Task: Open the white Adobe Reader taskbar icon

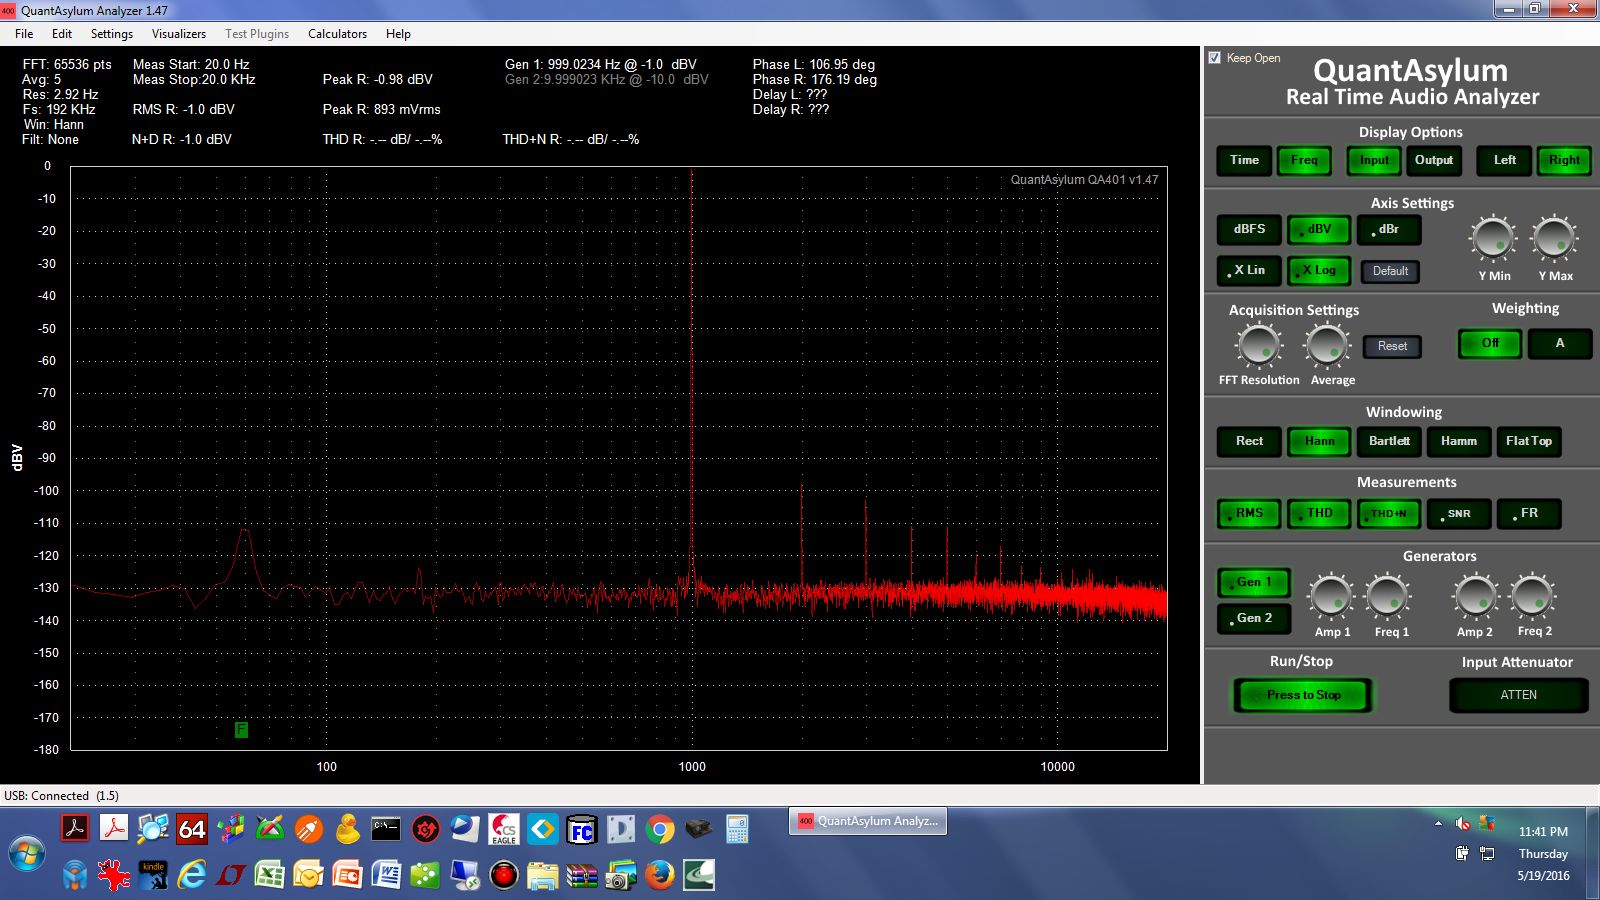Action: point(114,829)
